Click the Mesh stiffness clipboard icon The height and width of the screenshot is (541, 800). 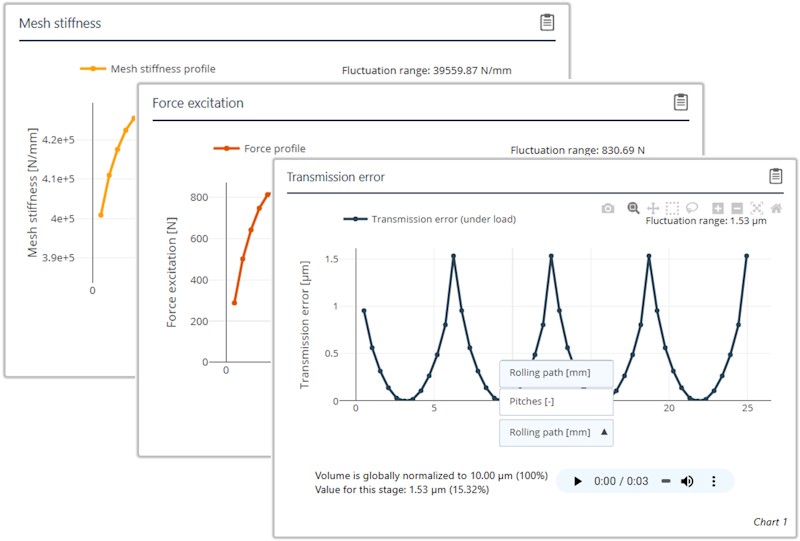click(x=546, y=22)
